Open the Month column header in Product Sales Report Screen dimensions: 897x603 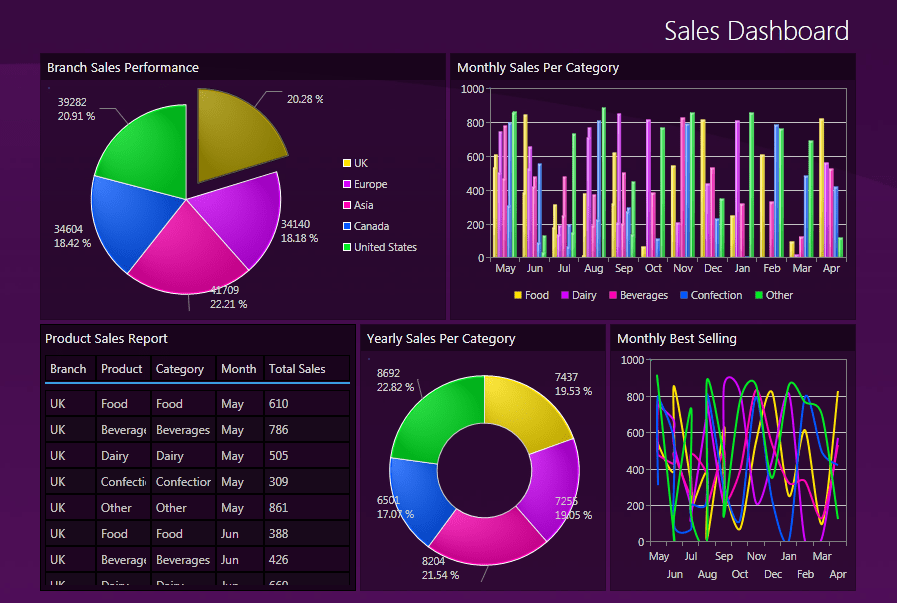point(238,368)
